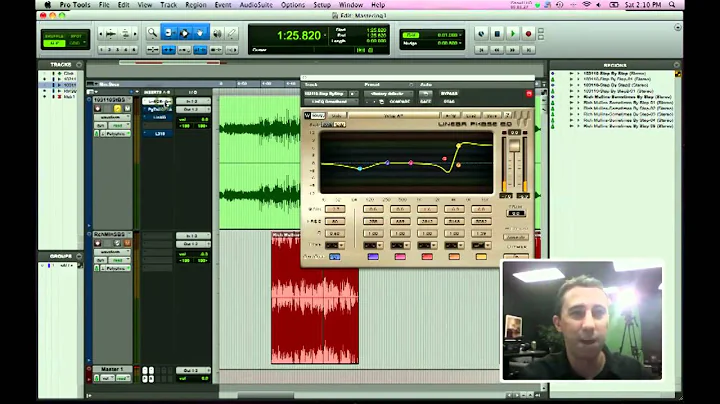Click the plugin SAFE button

pyautogui.click(x=426, y=101)
